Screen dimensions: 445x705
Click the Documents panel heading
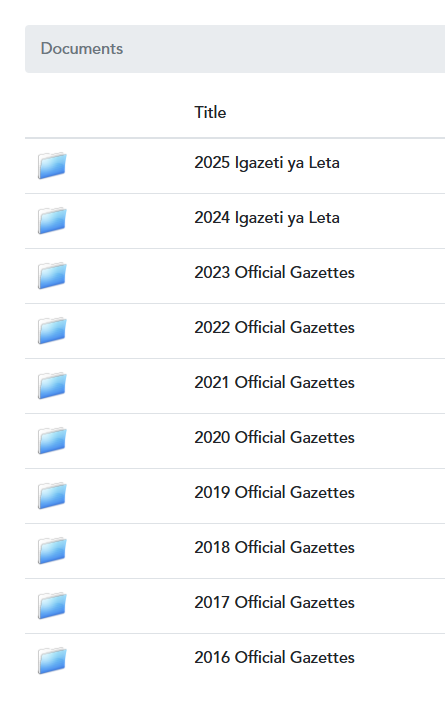82,49
